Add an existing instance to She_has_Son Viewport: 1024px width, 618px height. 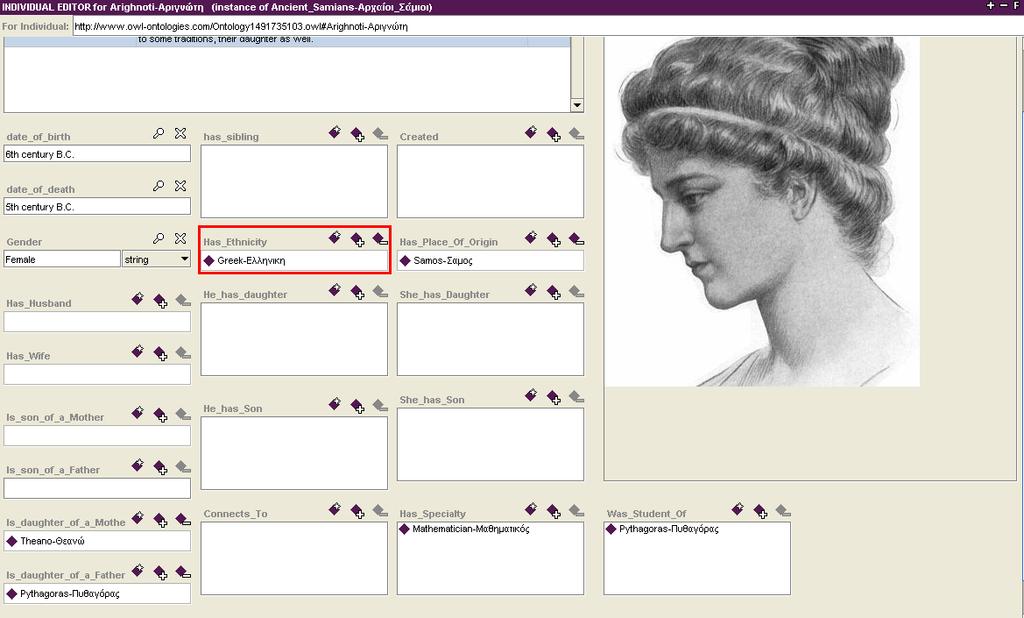pyautogui.click(x=554, y=397)
